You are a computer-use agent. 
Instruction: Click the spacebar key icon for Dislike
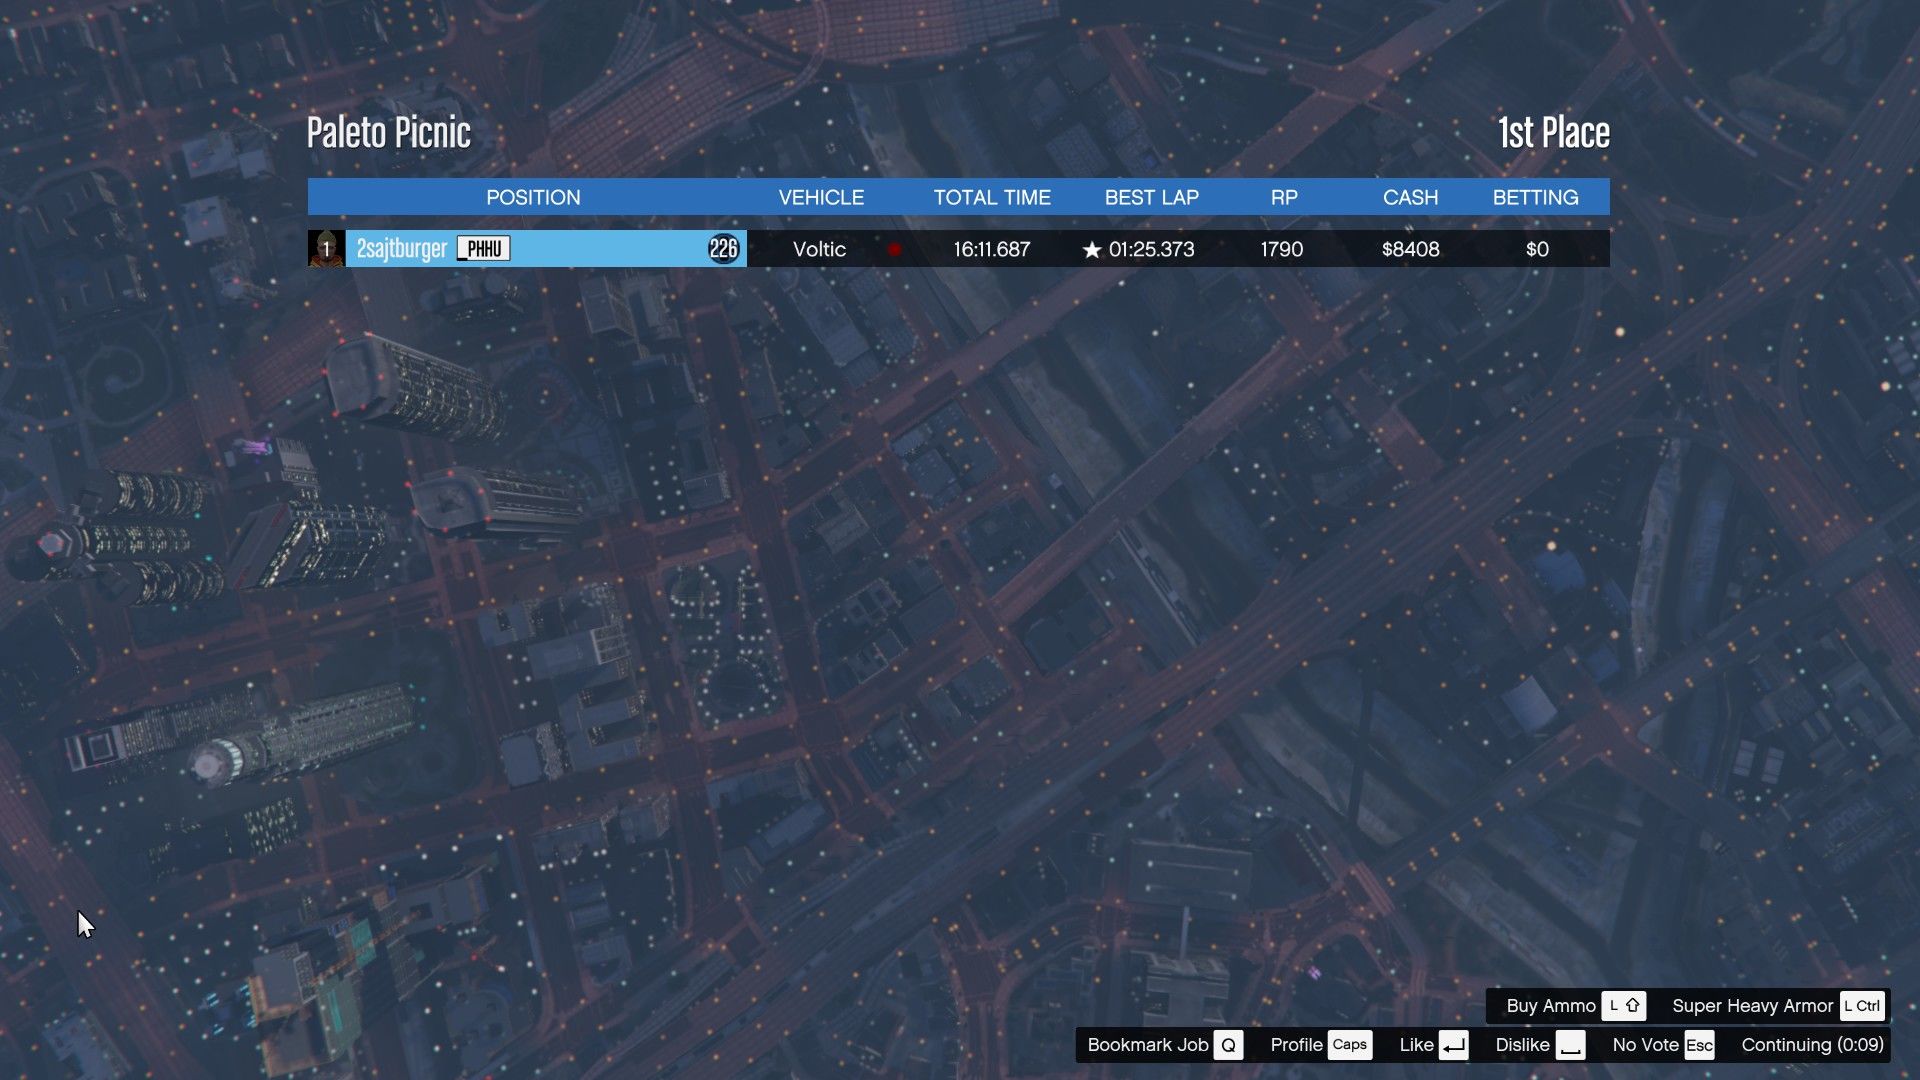coord(1570,1045)
